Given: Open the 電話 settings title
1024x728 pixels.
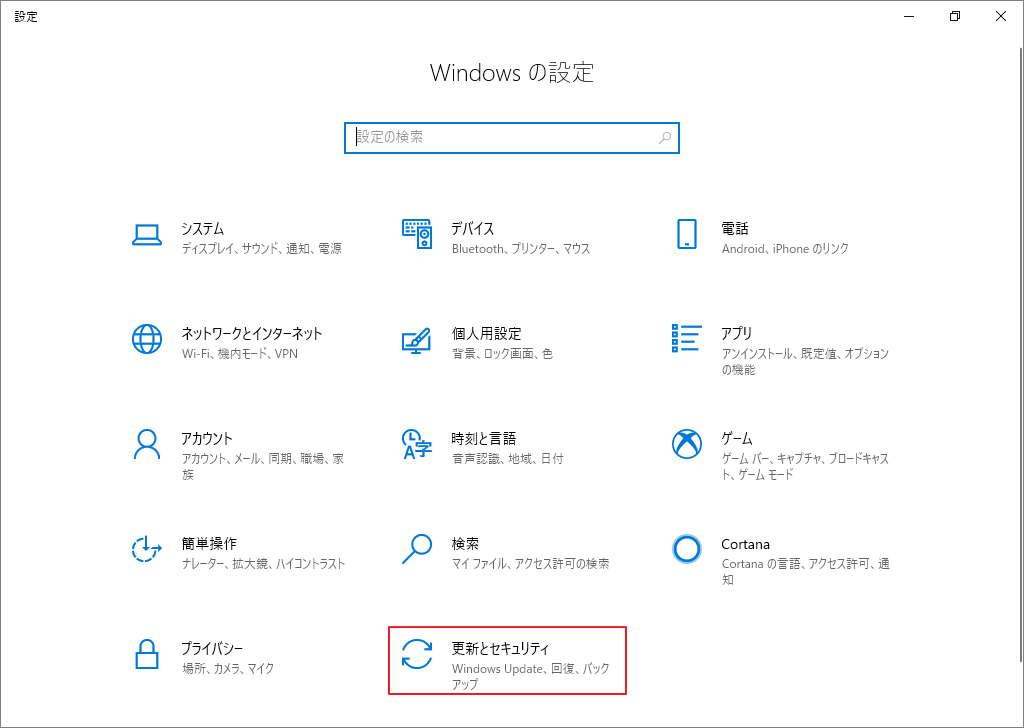Looking at the screenshot, I should 735,229.
